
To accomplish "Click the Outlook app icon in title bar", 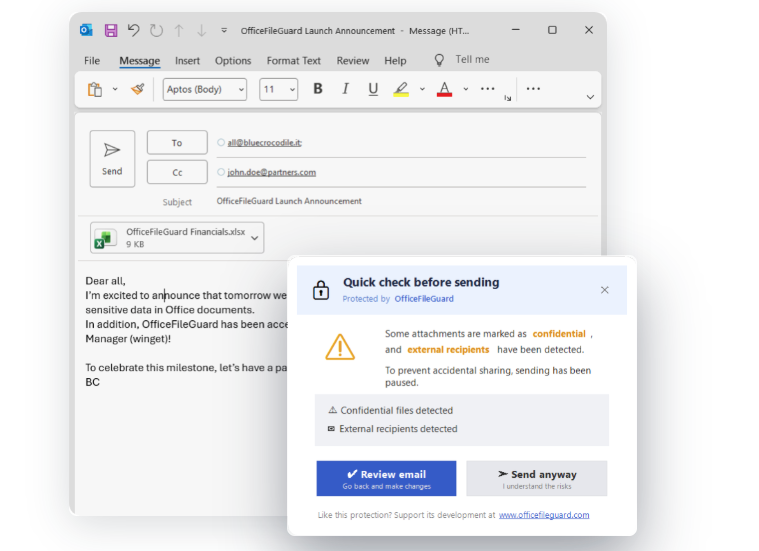I will 86,30.
